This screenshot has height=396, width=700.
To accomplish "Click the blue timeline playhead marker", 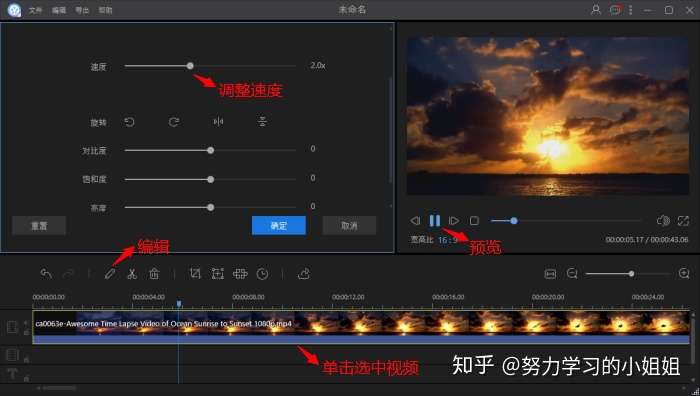I will point(179,304).
